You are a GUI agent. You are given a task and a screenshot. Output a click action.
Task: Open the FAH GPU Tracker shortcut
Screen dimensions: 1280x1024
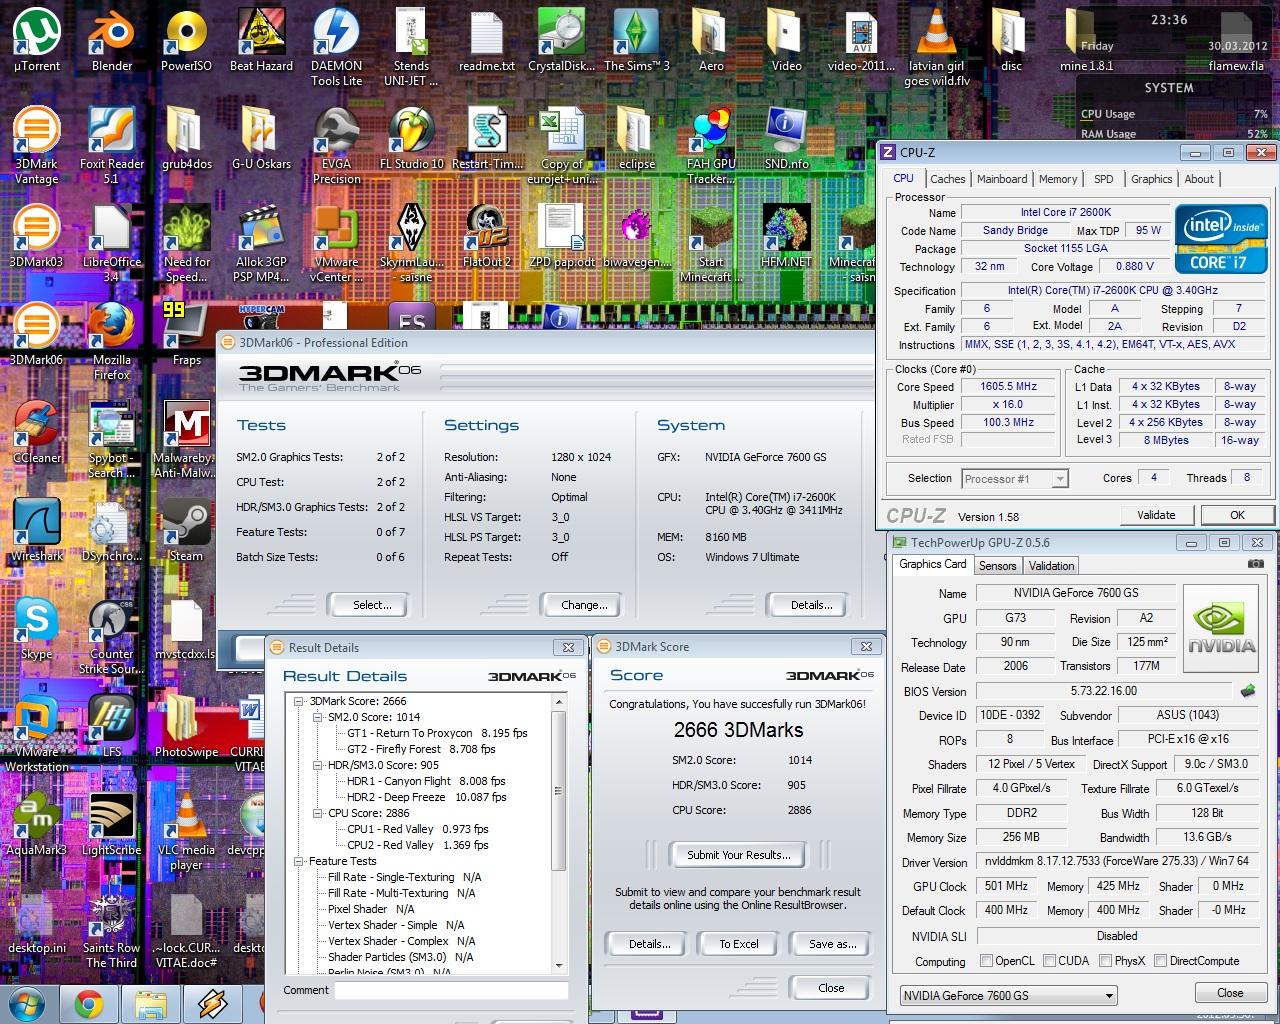711,145
